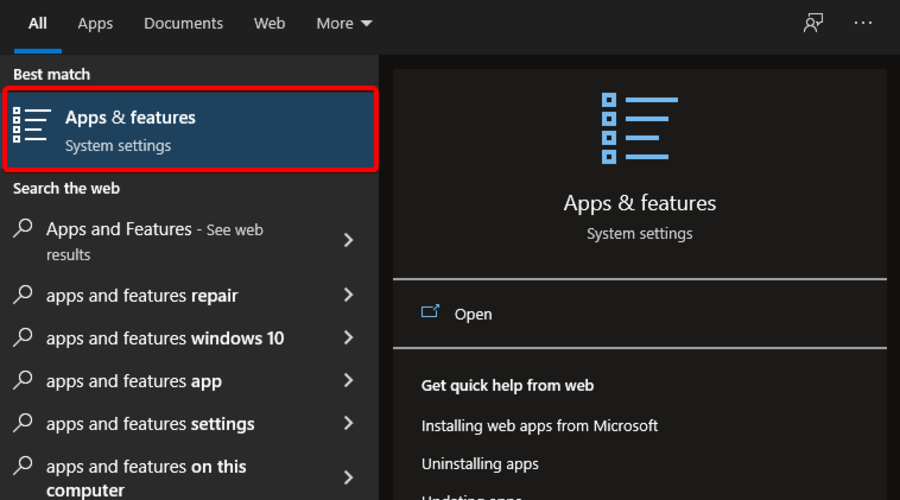Switch to the Apps tab
The image size is (900, 500).
point(95,24)
